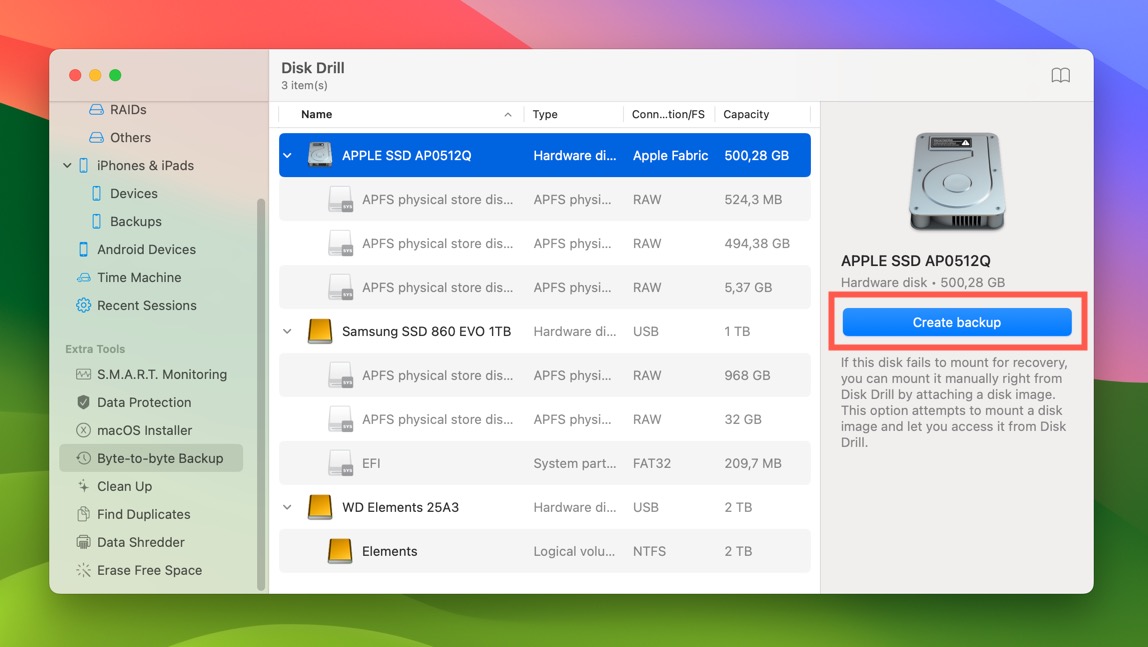Select APFS physical store row sized 494,38 GB
1148x647 pixels.
tap(545, 244)
